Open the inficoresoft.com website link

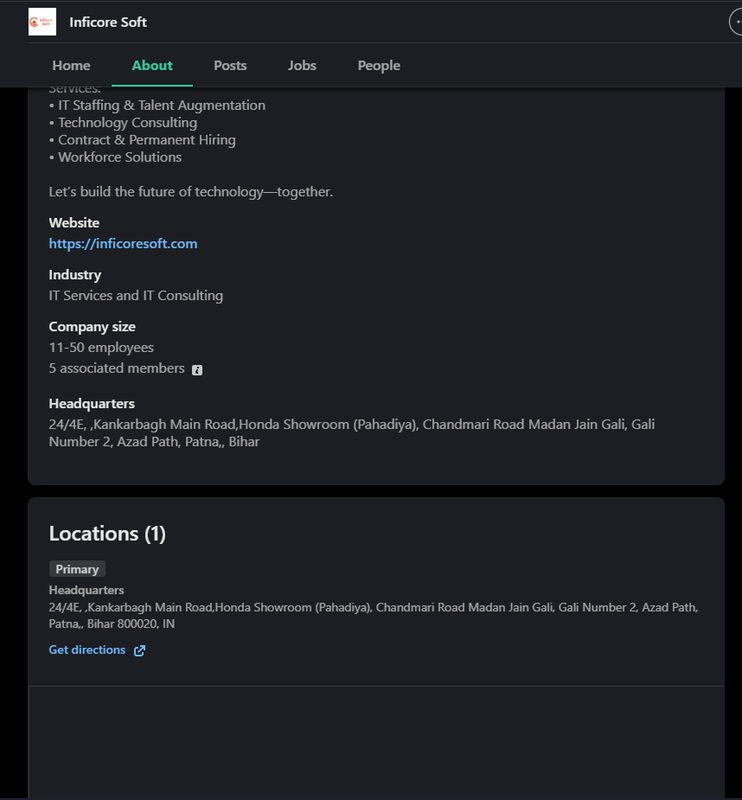[x=123, y=243]
